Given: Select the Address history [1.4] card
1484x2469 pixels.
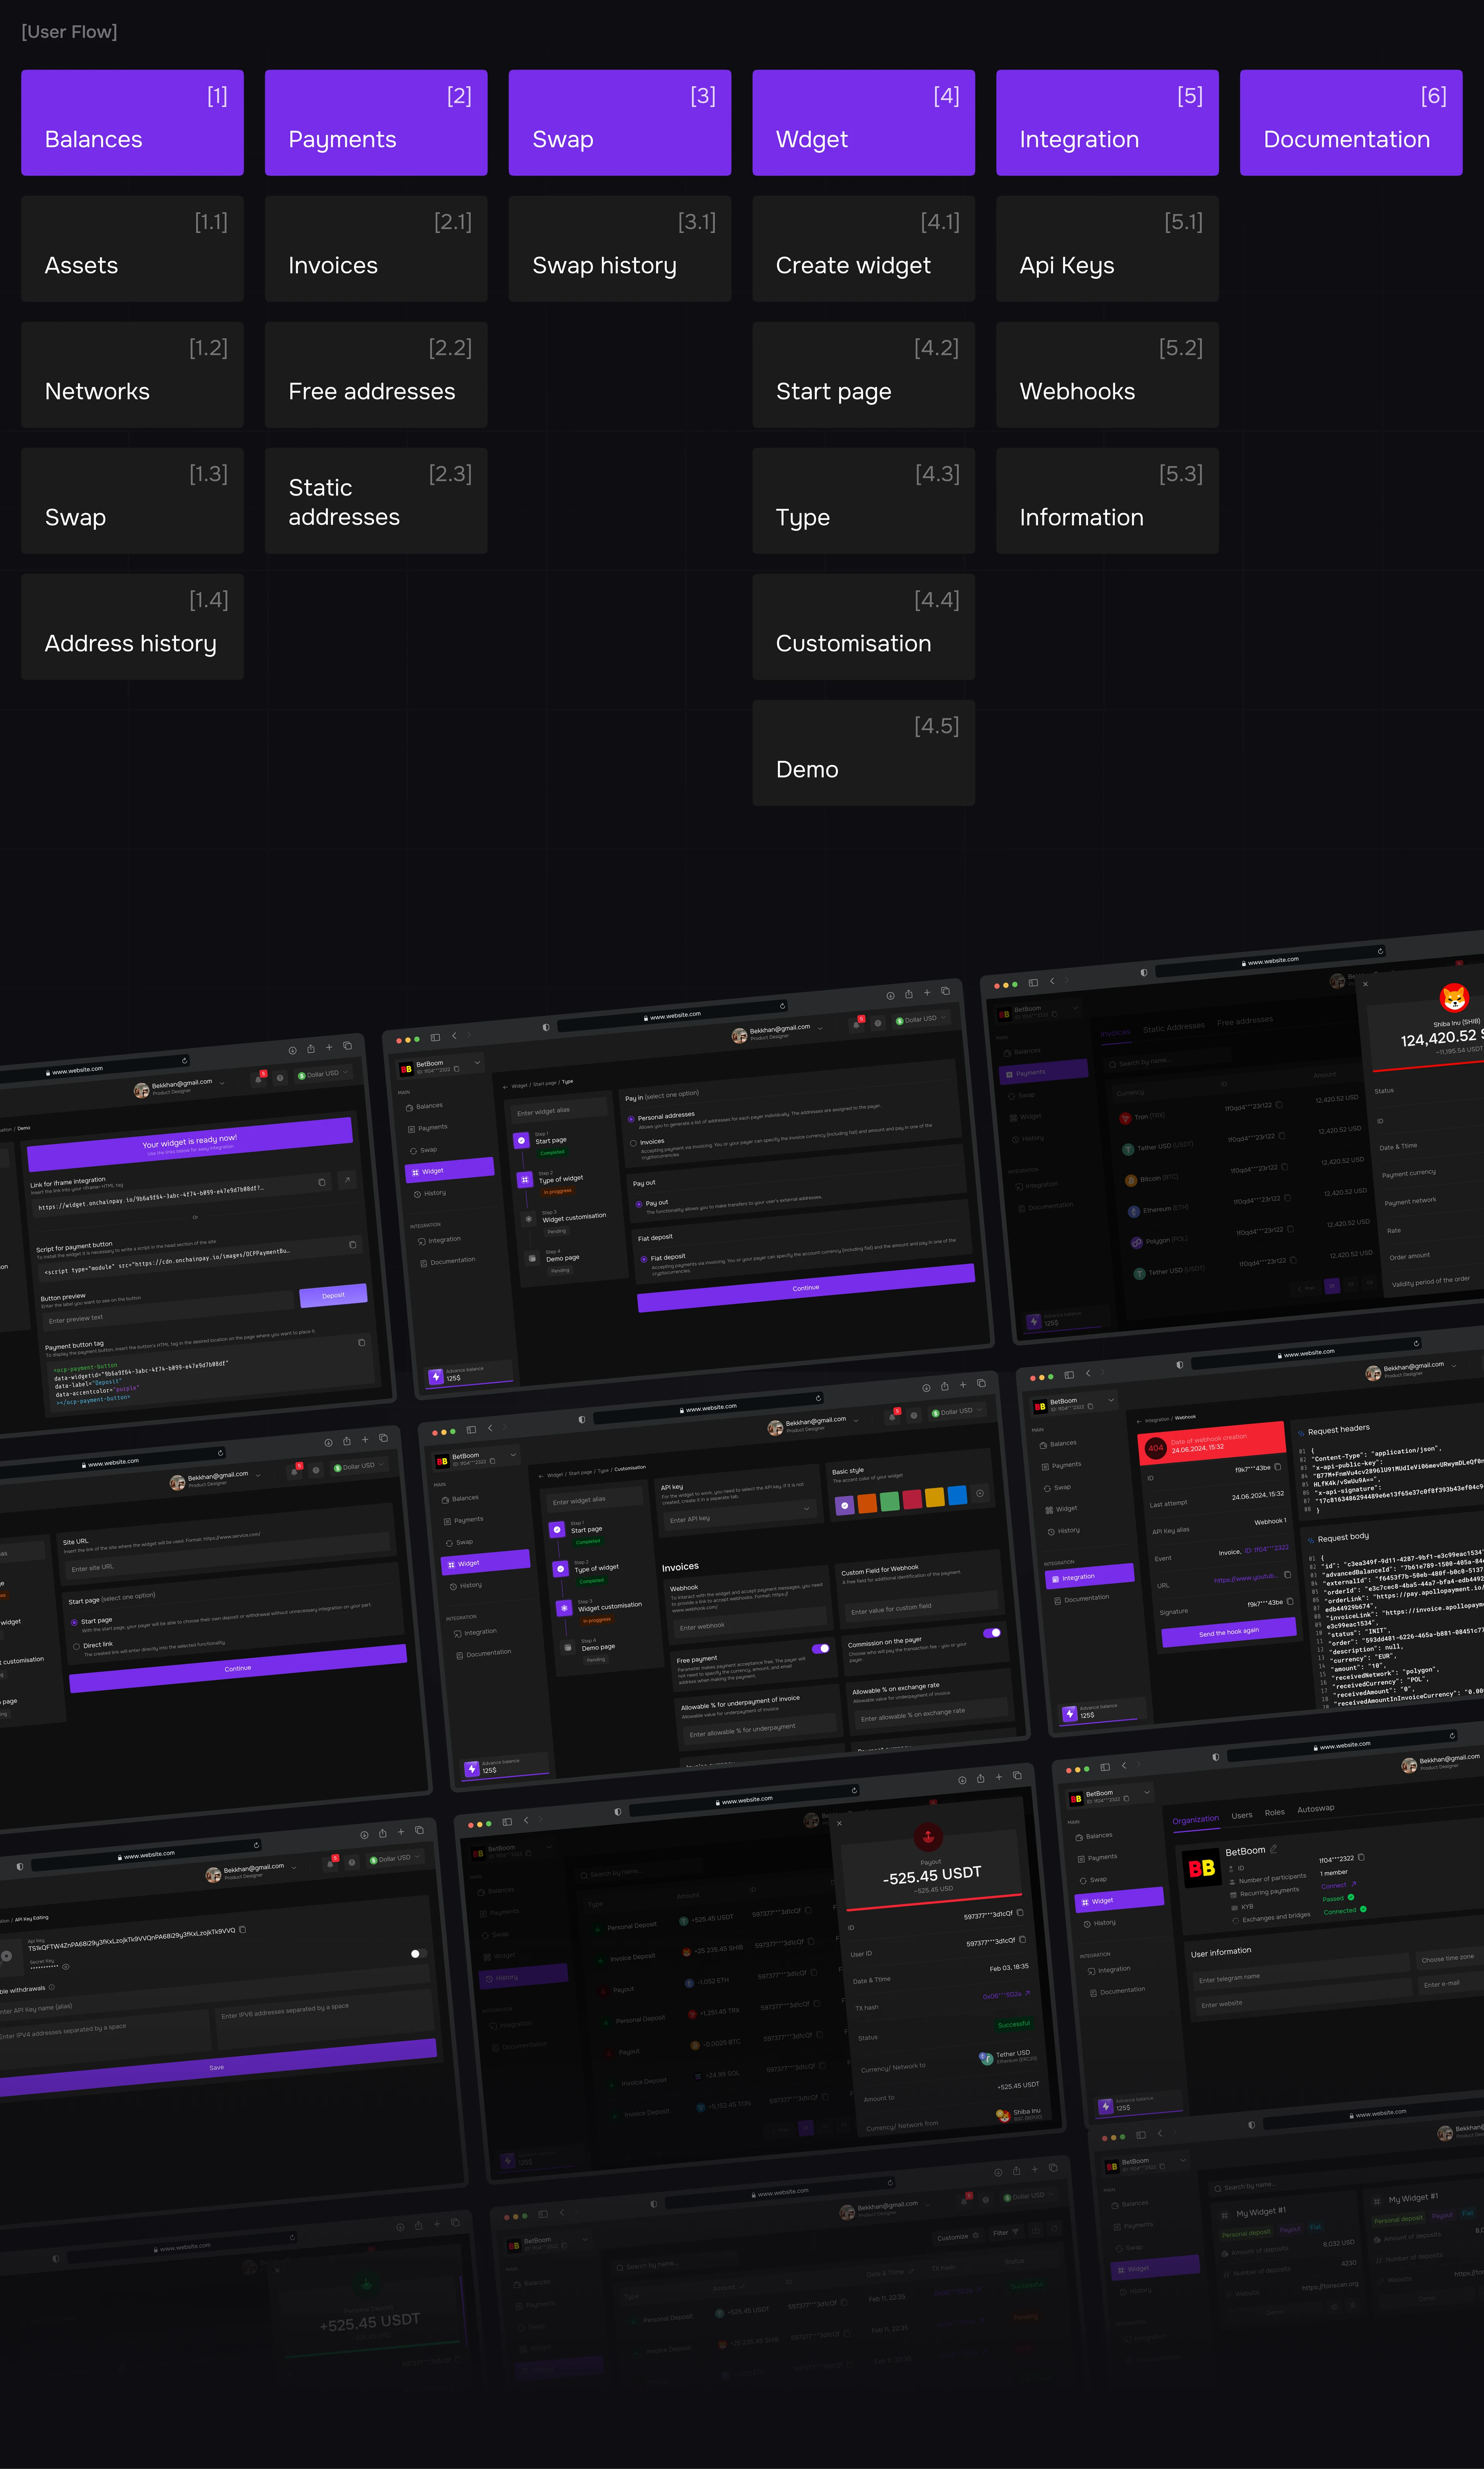Looking at the screenshot, I should (x=132, y=627).
